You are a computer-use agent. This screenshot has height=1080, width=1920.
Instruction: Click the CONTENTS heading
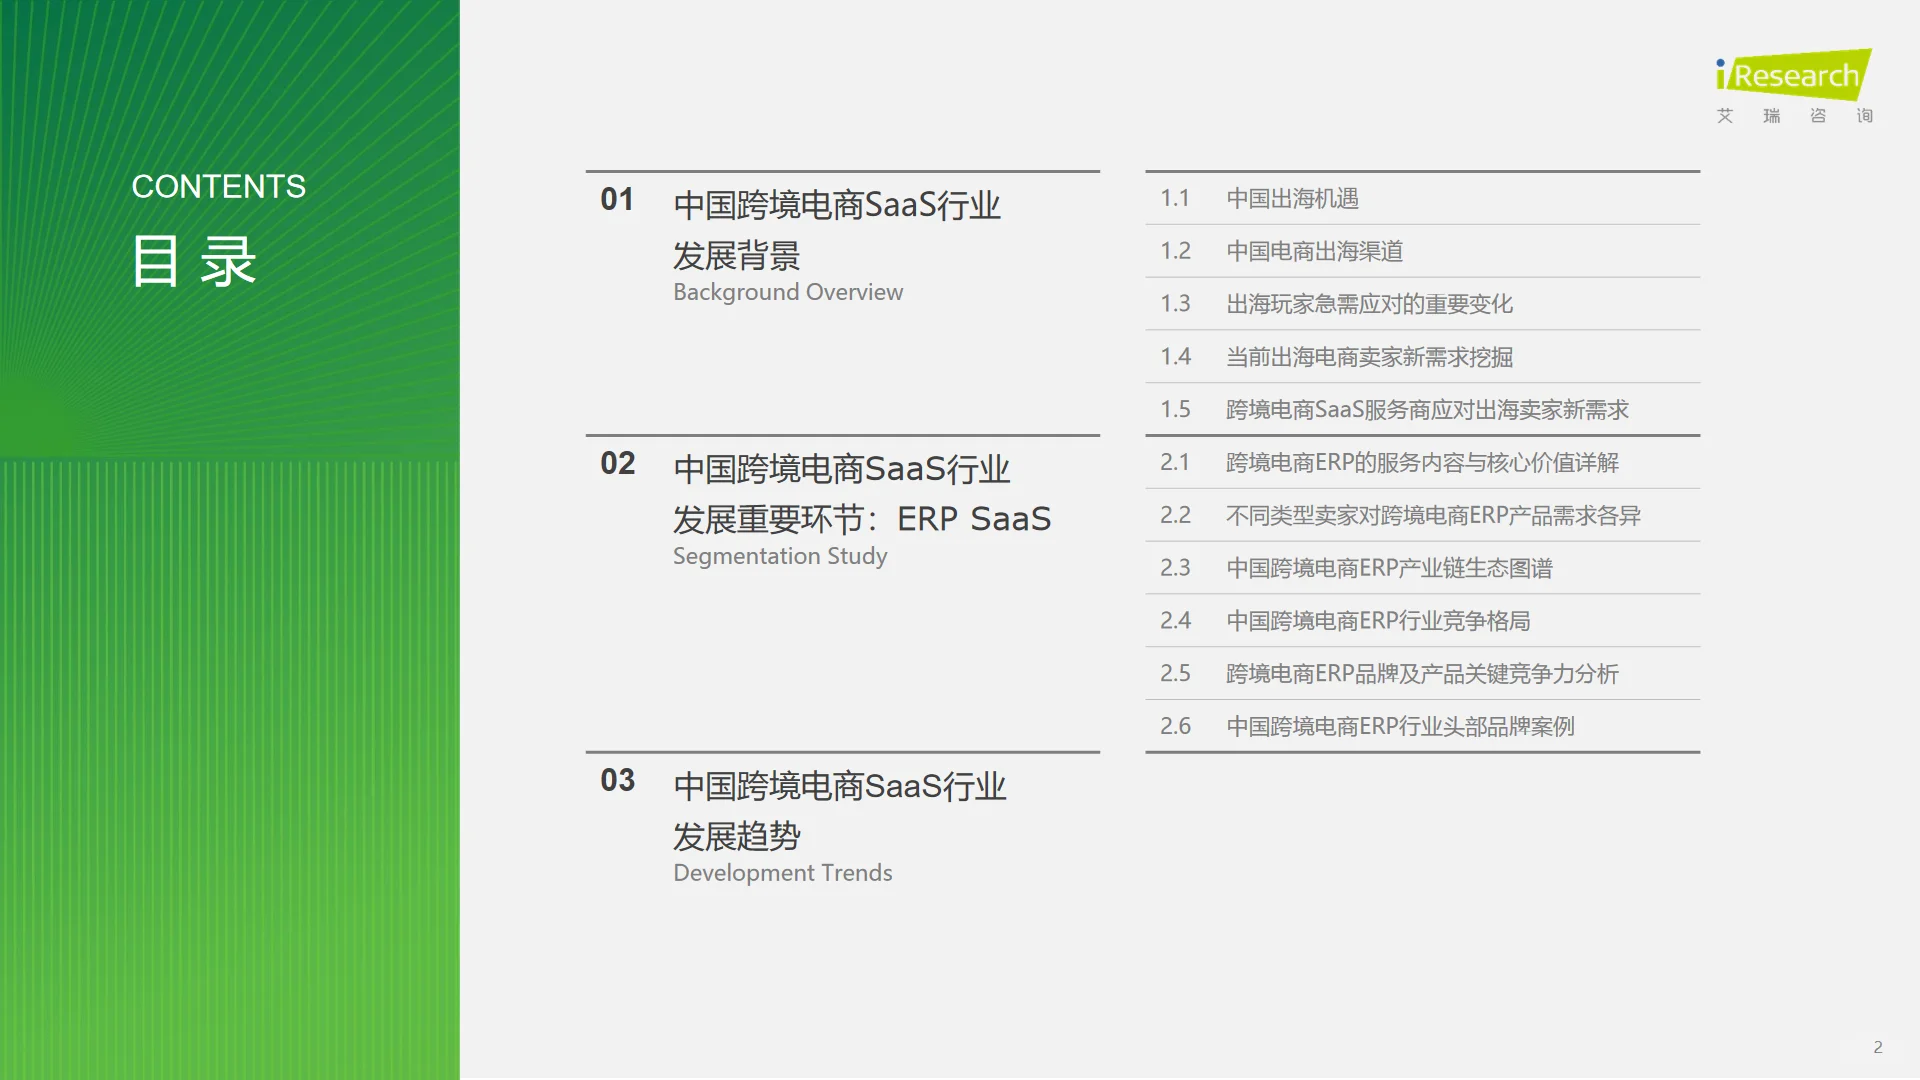(219, 186)
